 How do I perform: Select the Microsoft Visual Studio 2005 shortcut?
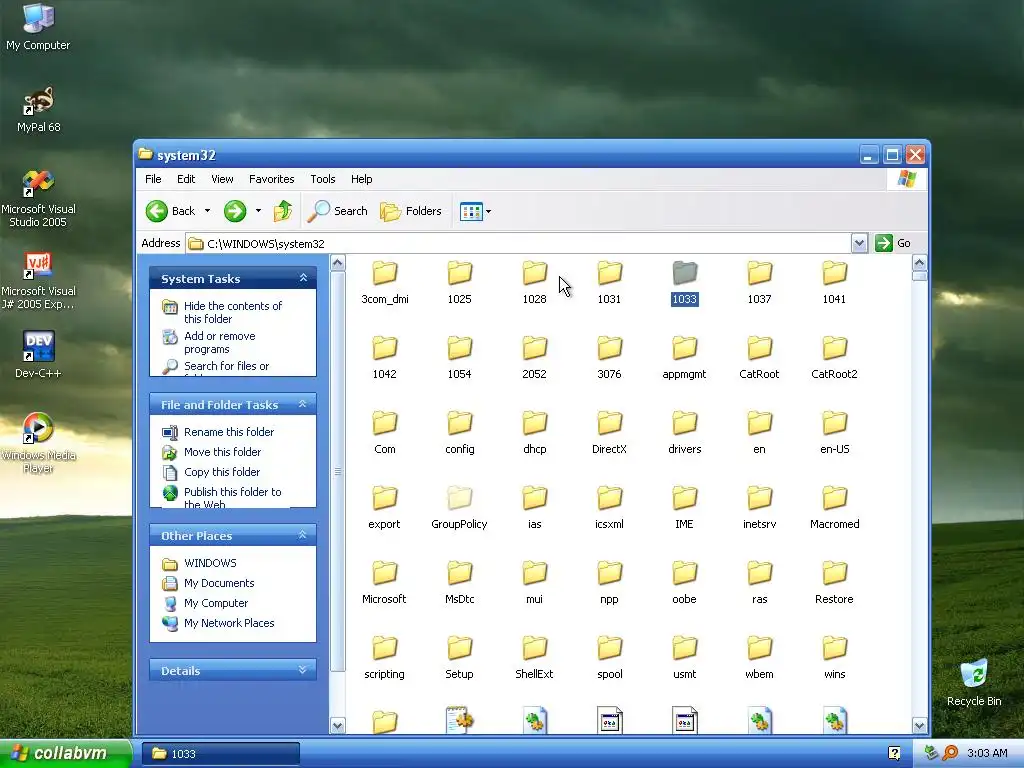[38, 199]
